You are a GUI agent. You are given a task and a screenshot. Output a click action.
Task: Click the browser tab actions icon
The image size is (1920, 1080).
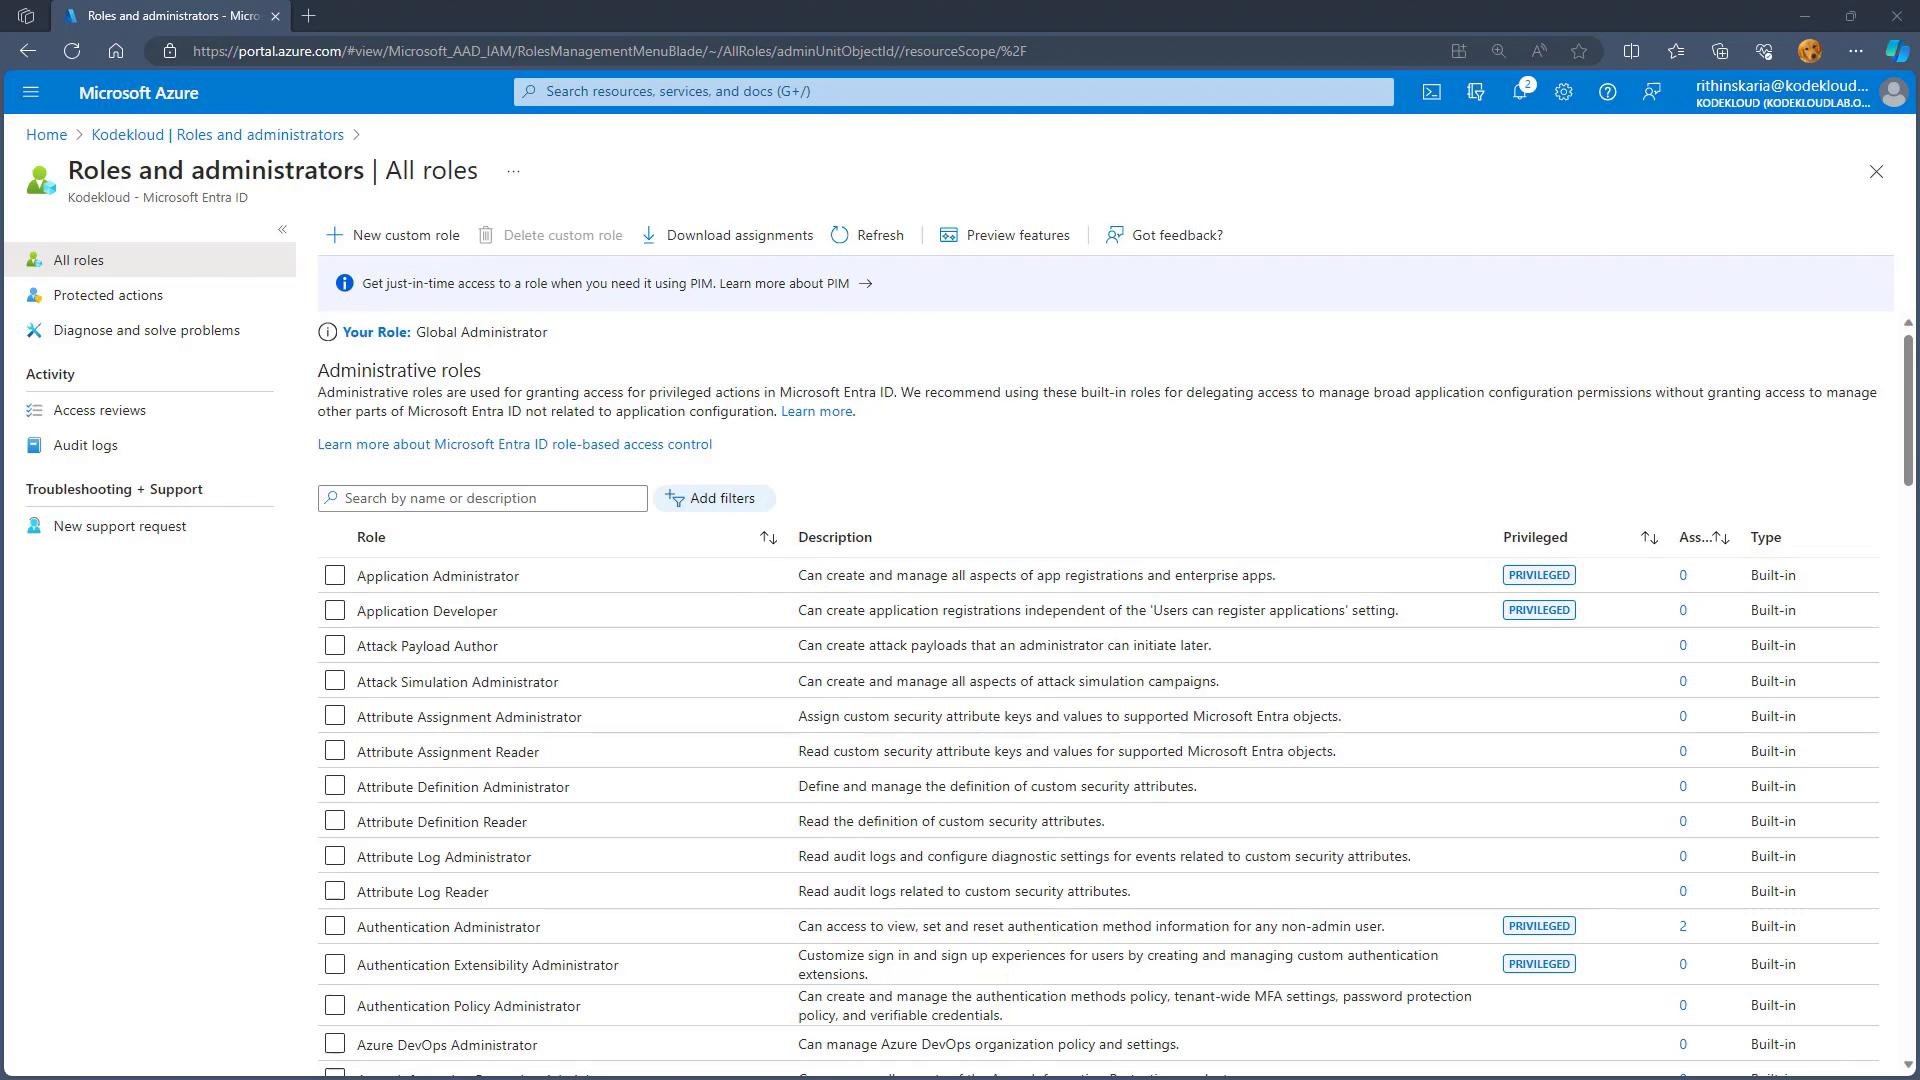(x=26, y=16)
